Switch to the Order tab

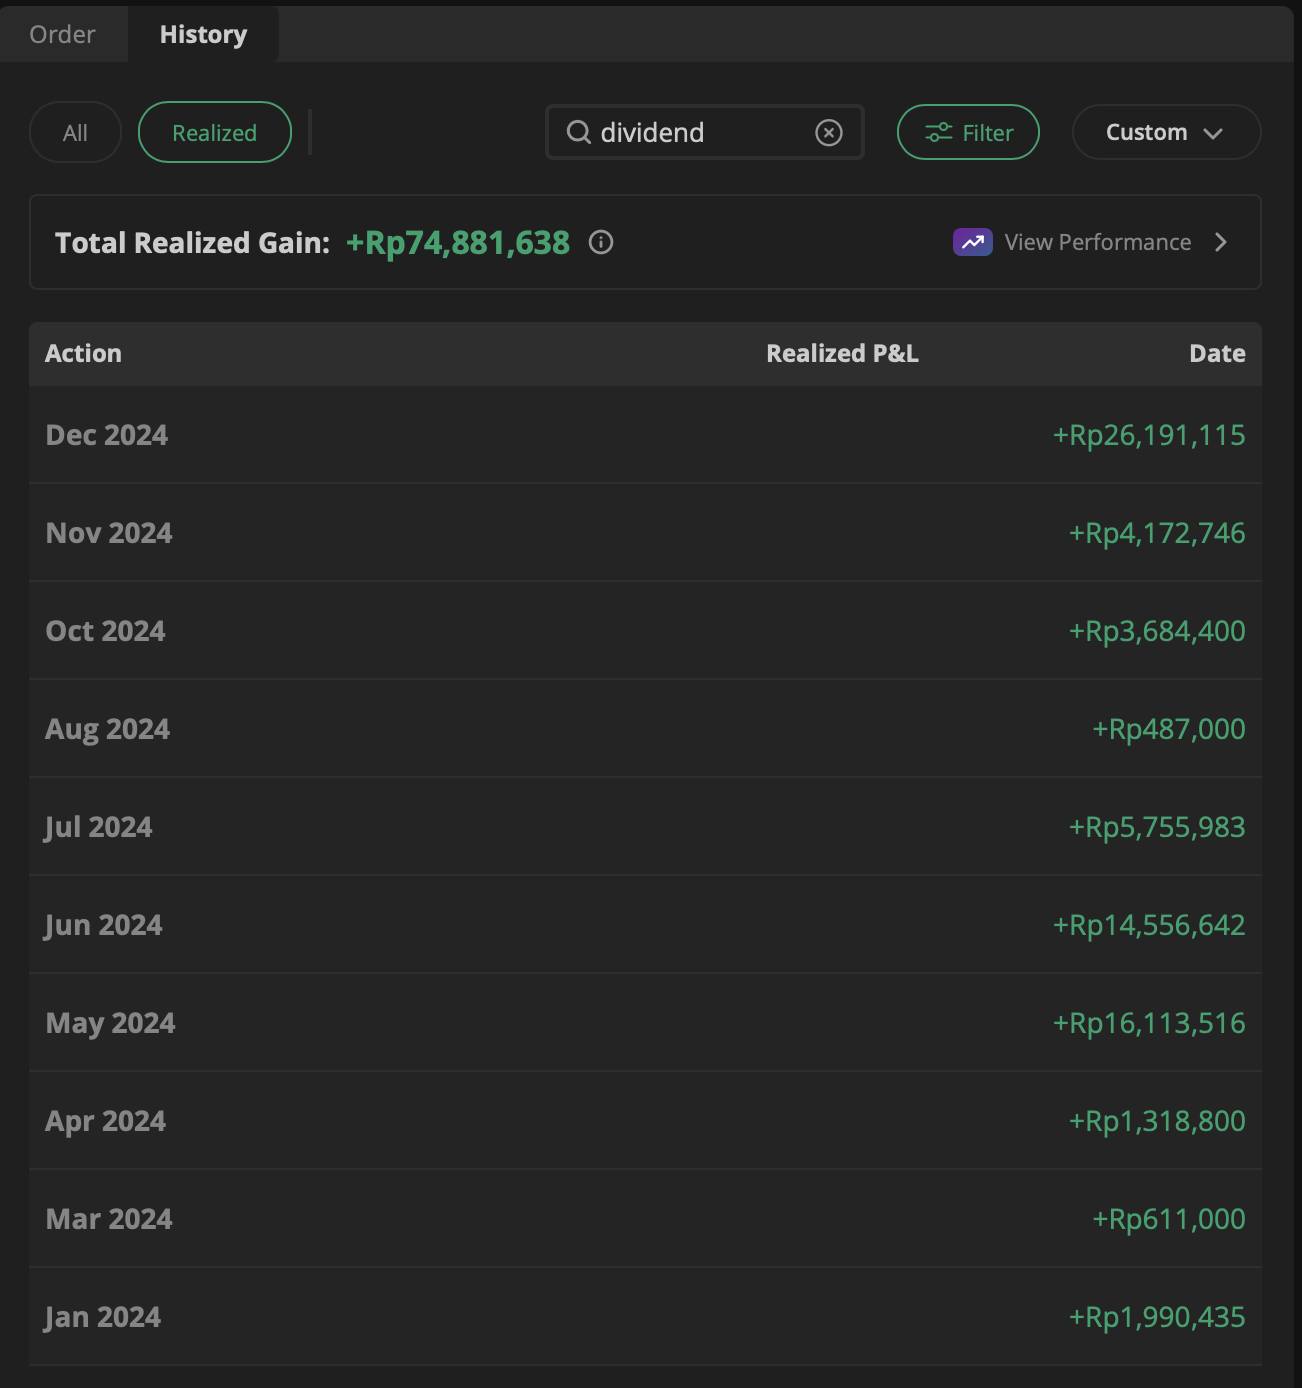tap(63, 35)
